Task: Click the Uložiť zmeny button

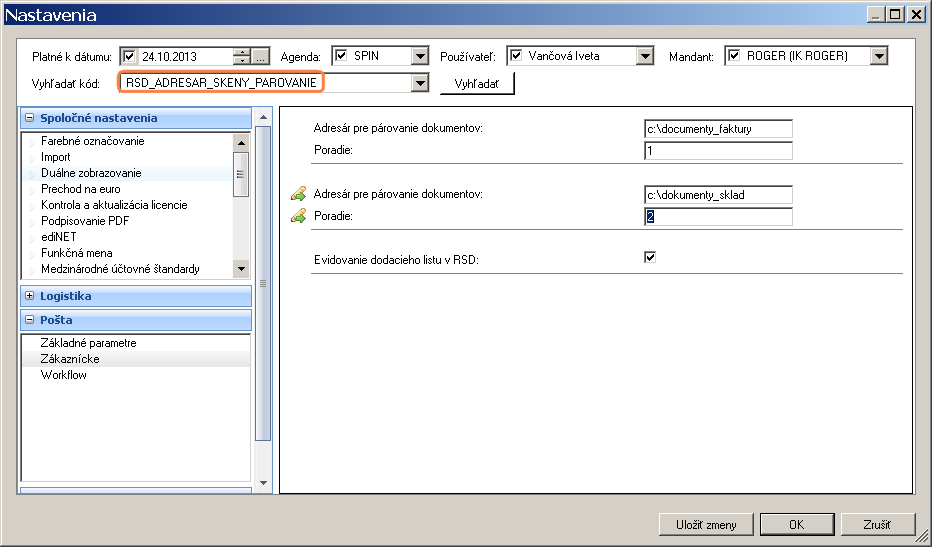Action: (x=706, y=524)
